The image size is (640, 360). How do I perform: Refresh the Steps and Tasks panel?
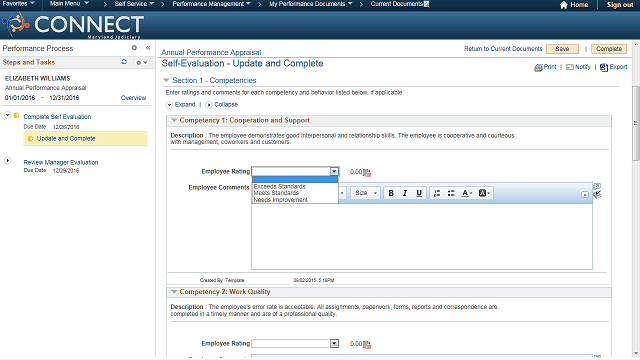[124, 62]
